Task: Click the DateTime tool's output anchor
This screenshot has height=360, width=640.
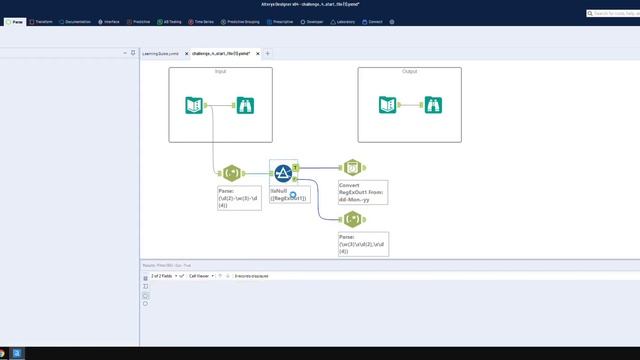Action: coord(364,167)
